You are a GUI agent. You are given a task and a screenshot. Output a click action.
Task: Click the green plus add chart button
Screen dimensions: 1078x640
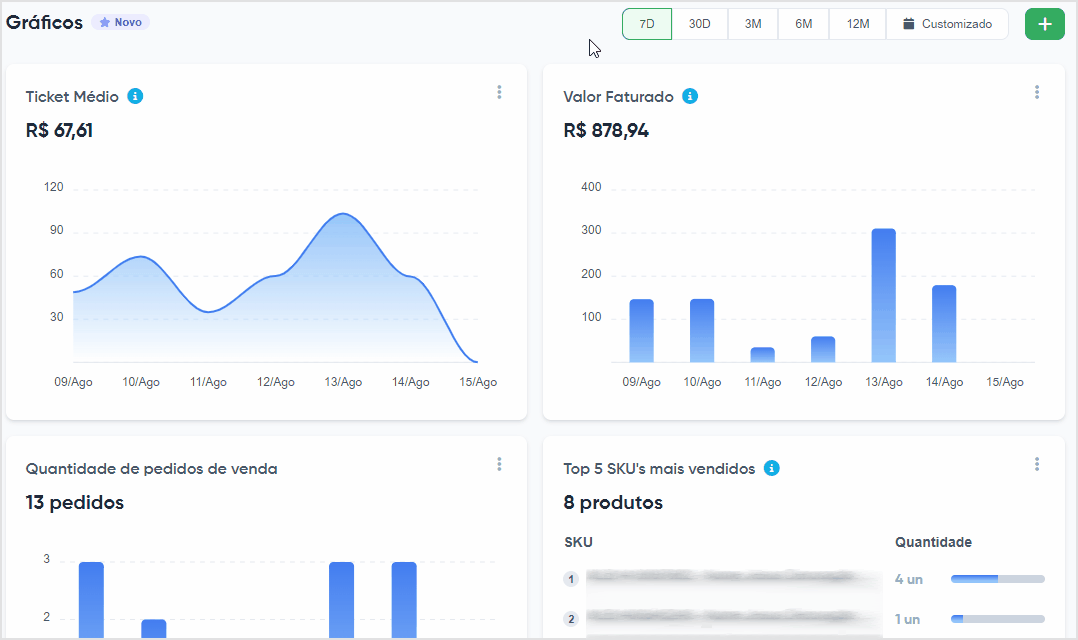(1045, 24)
